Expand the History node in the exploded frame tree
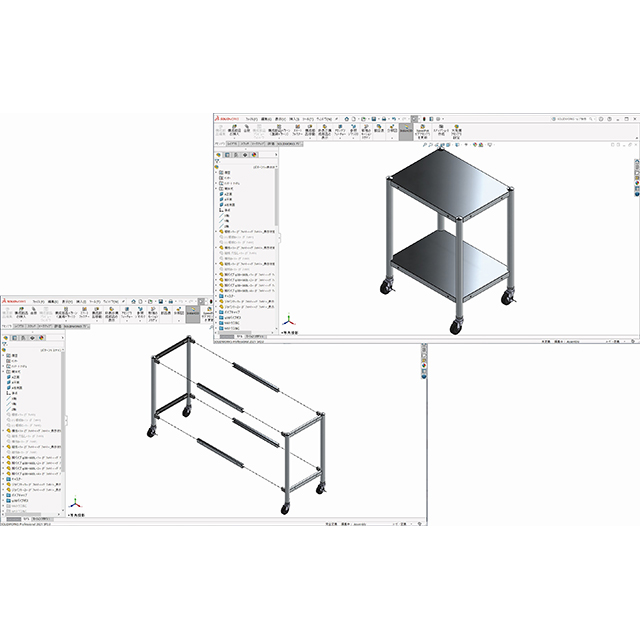 (3, 355)
